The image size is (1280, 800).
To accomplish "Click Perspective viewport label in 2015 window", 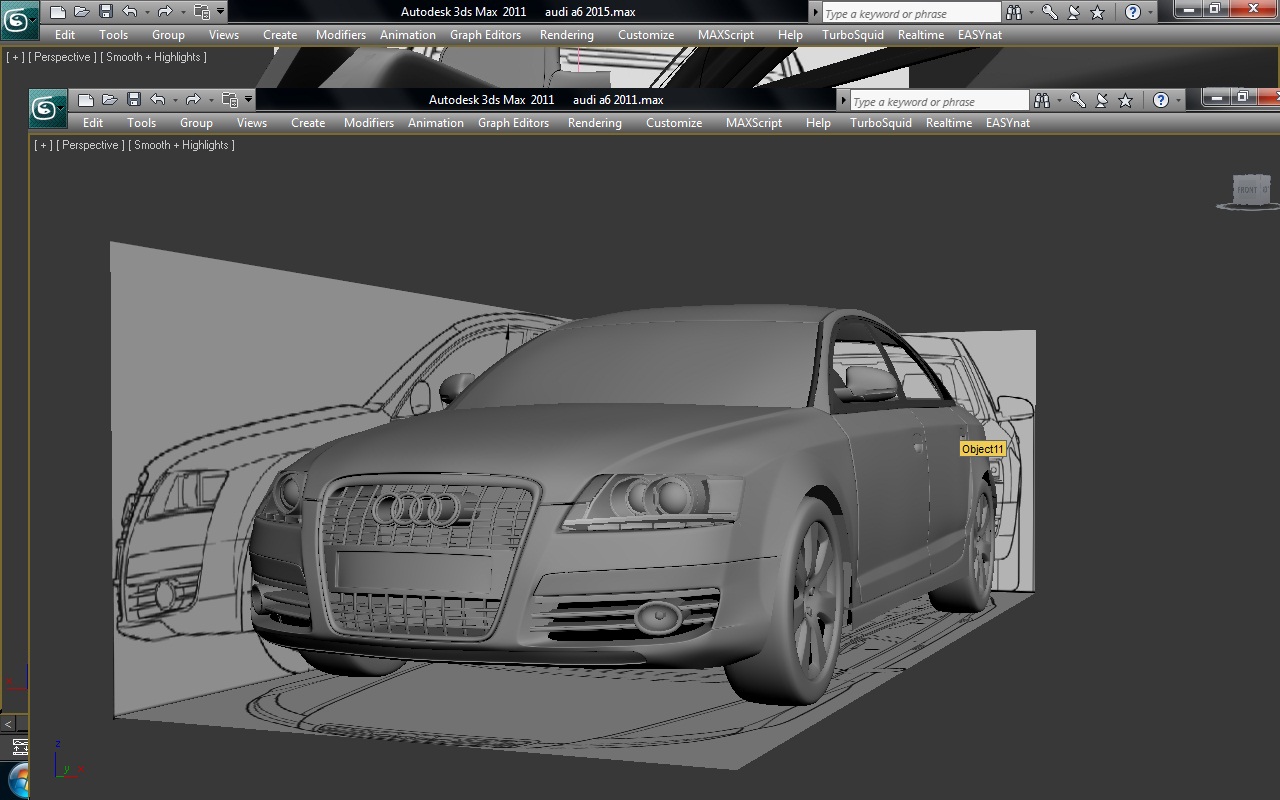I will pos(62,57).
